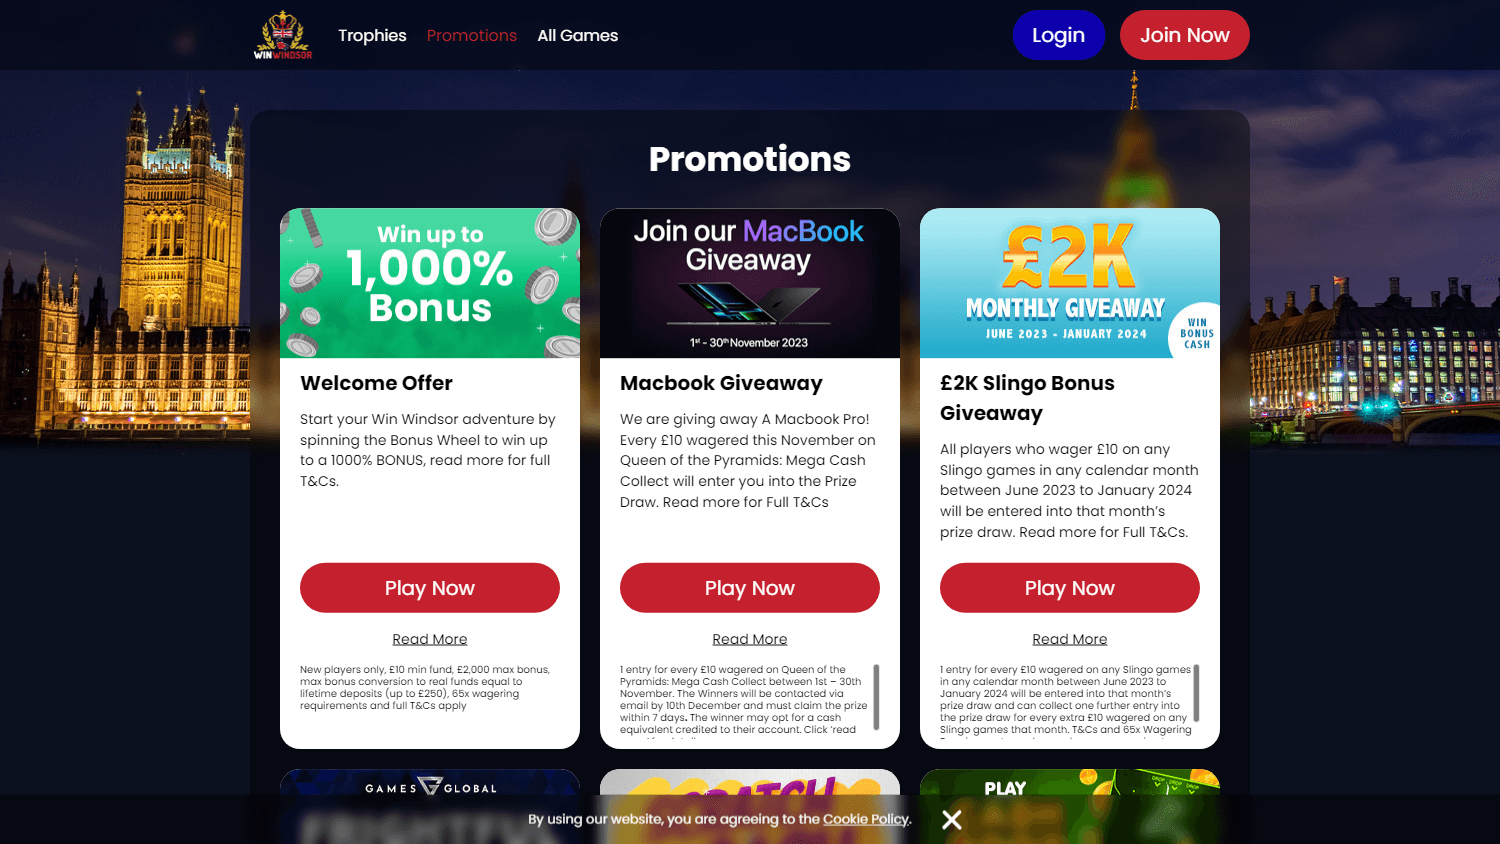Go to All Games in the header
Viewport: 1500px width, 844px height.
point(578,35)
